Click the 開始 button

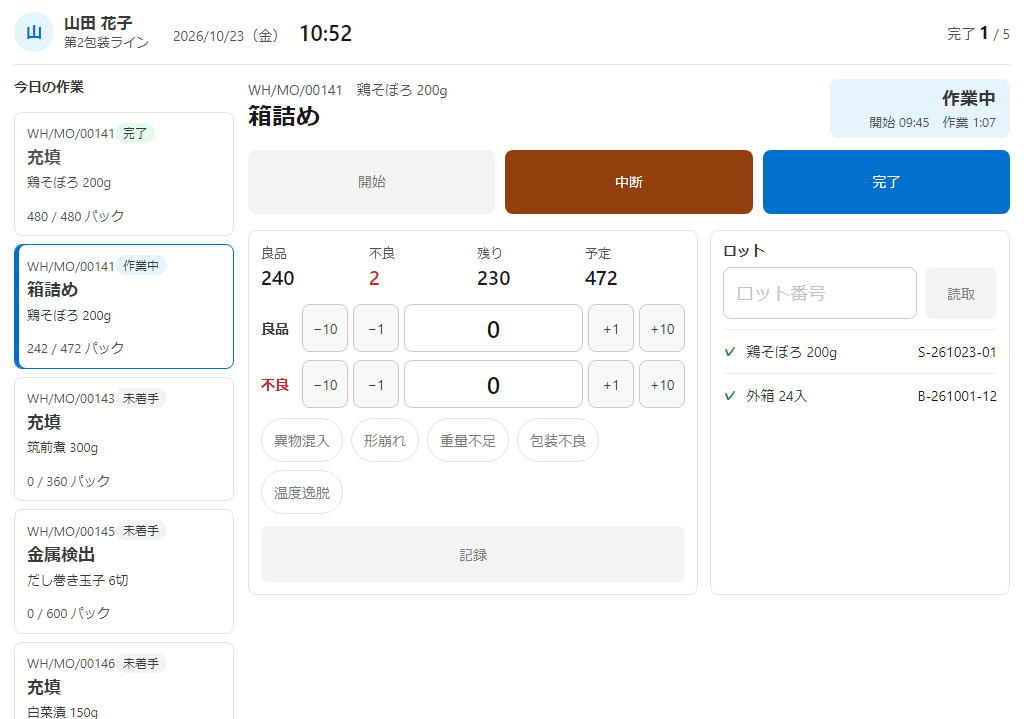click(372, 182)
